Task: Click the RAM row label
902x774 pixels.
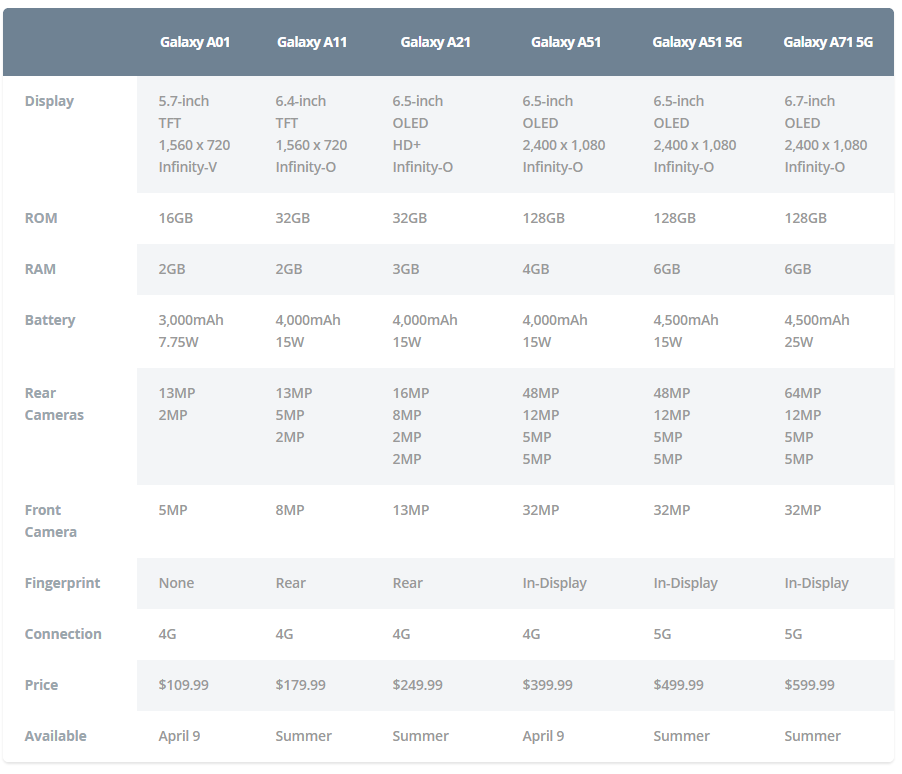Action: tap(40, 269)
